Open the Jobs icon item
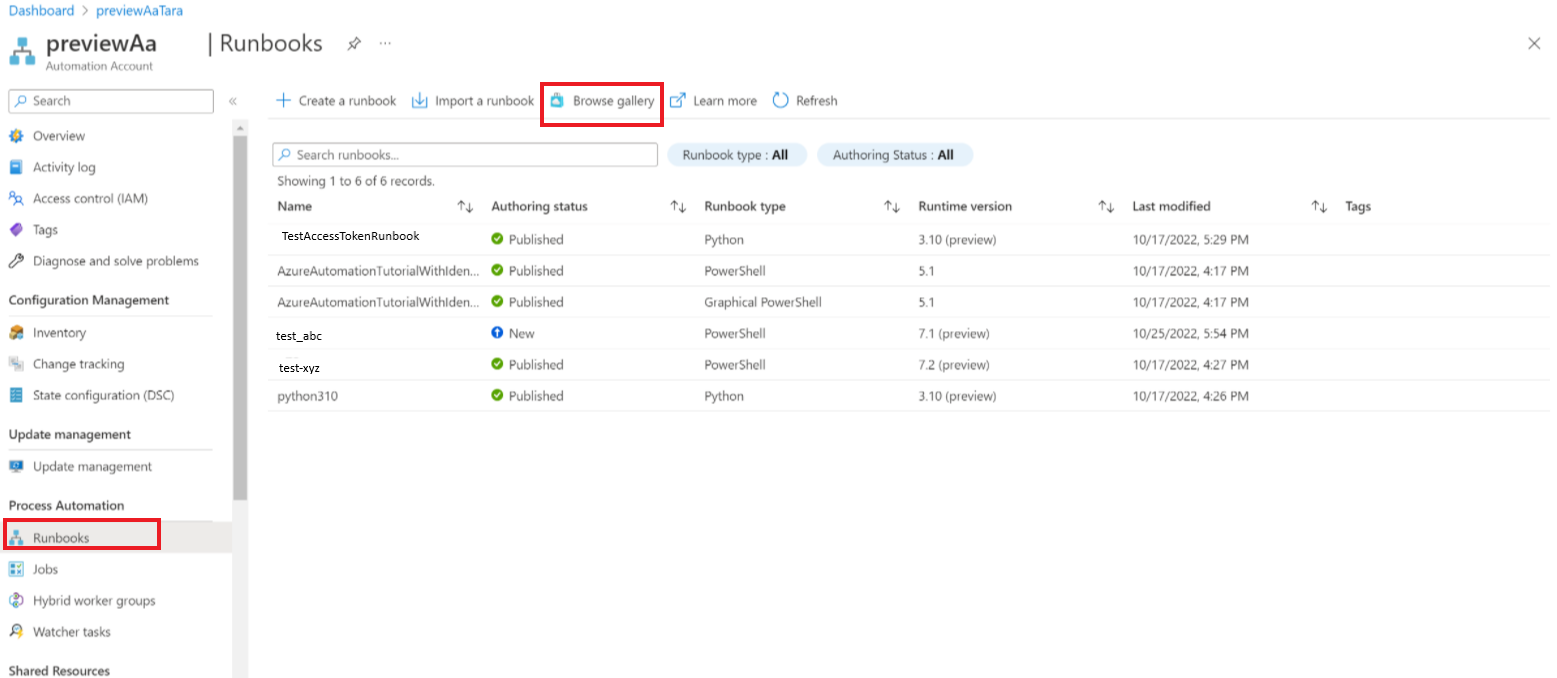The height and width of the screenshot is (678, 1557). pyautogui.click(x=16, y=569)
